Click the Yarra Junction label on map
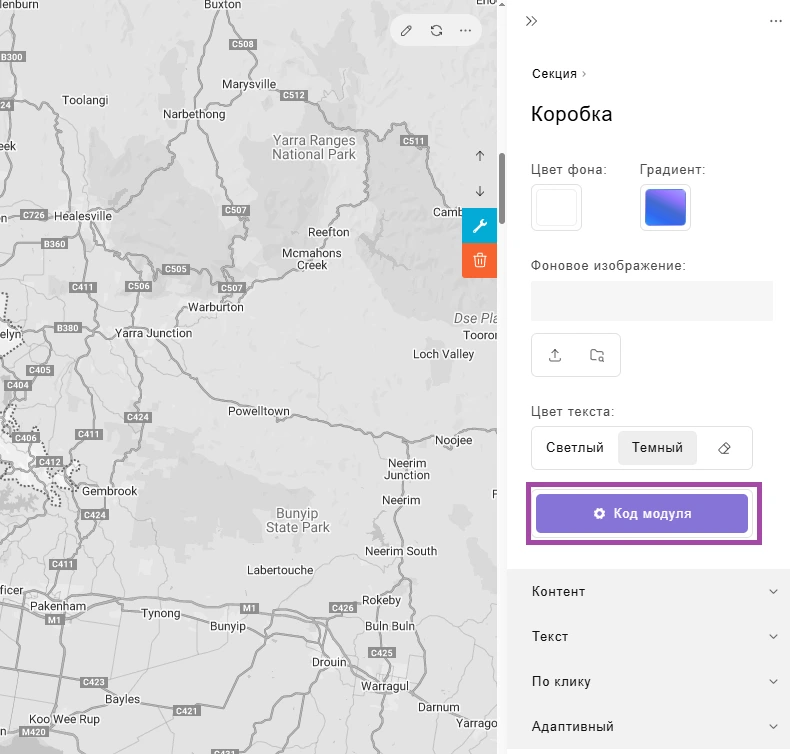The height and width of the screenshot is (754, 790). (154, 333)
